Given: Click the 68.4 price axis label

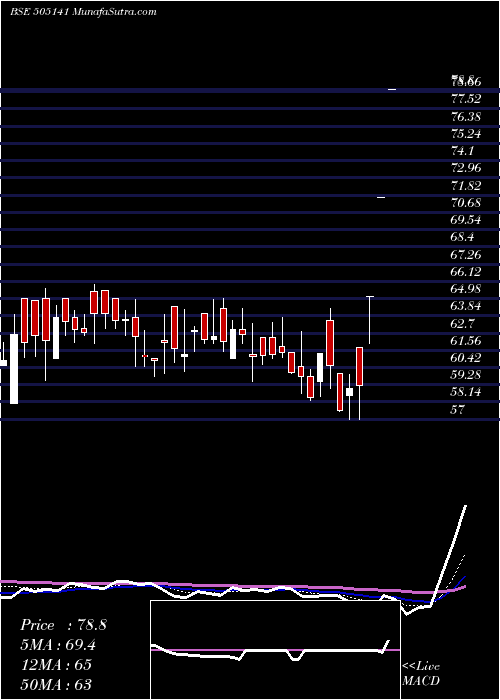Looking at the screenshot, I should (x=463, y=237).
